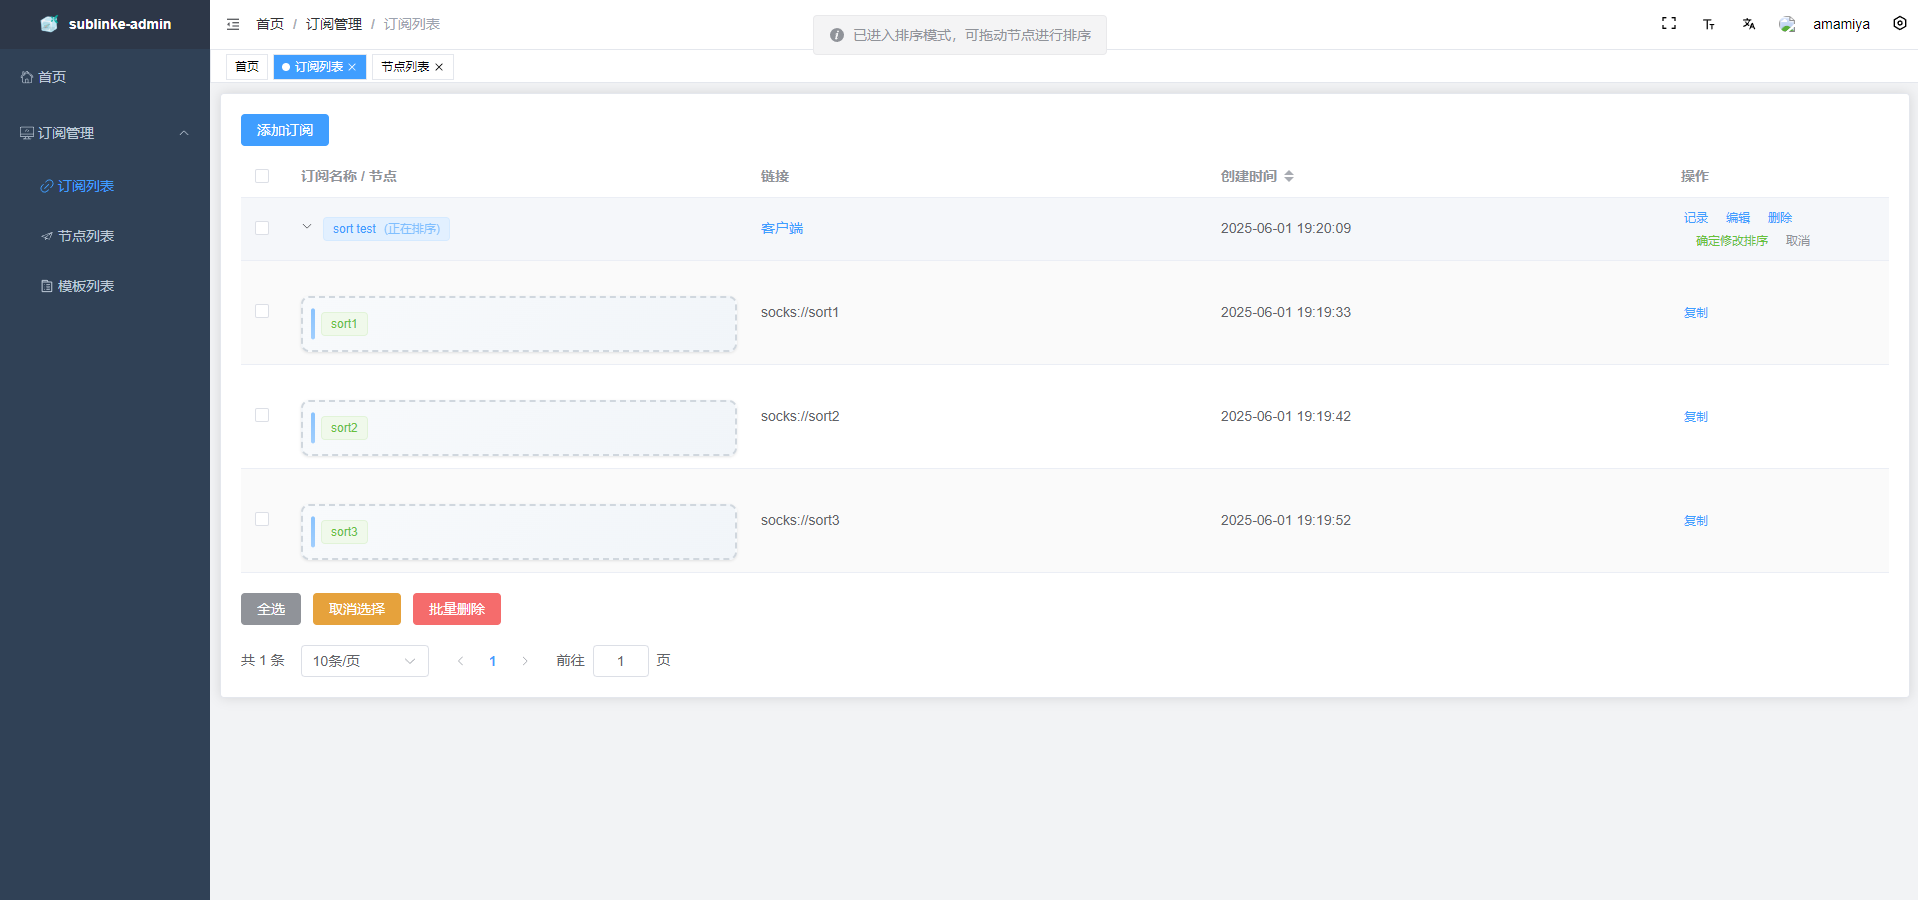Click the 全选 button
This screenshot has width=1918, height=900.
point(271,609)
